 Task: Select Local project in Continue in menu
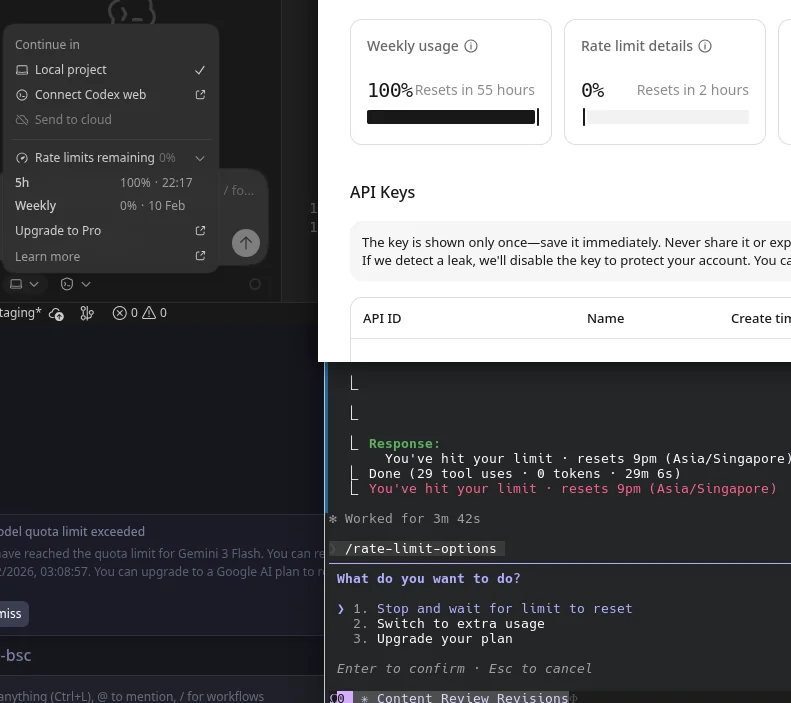coord(110,70)
